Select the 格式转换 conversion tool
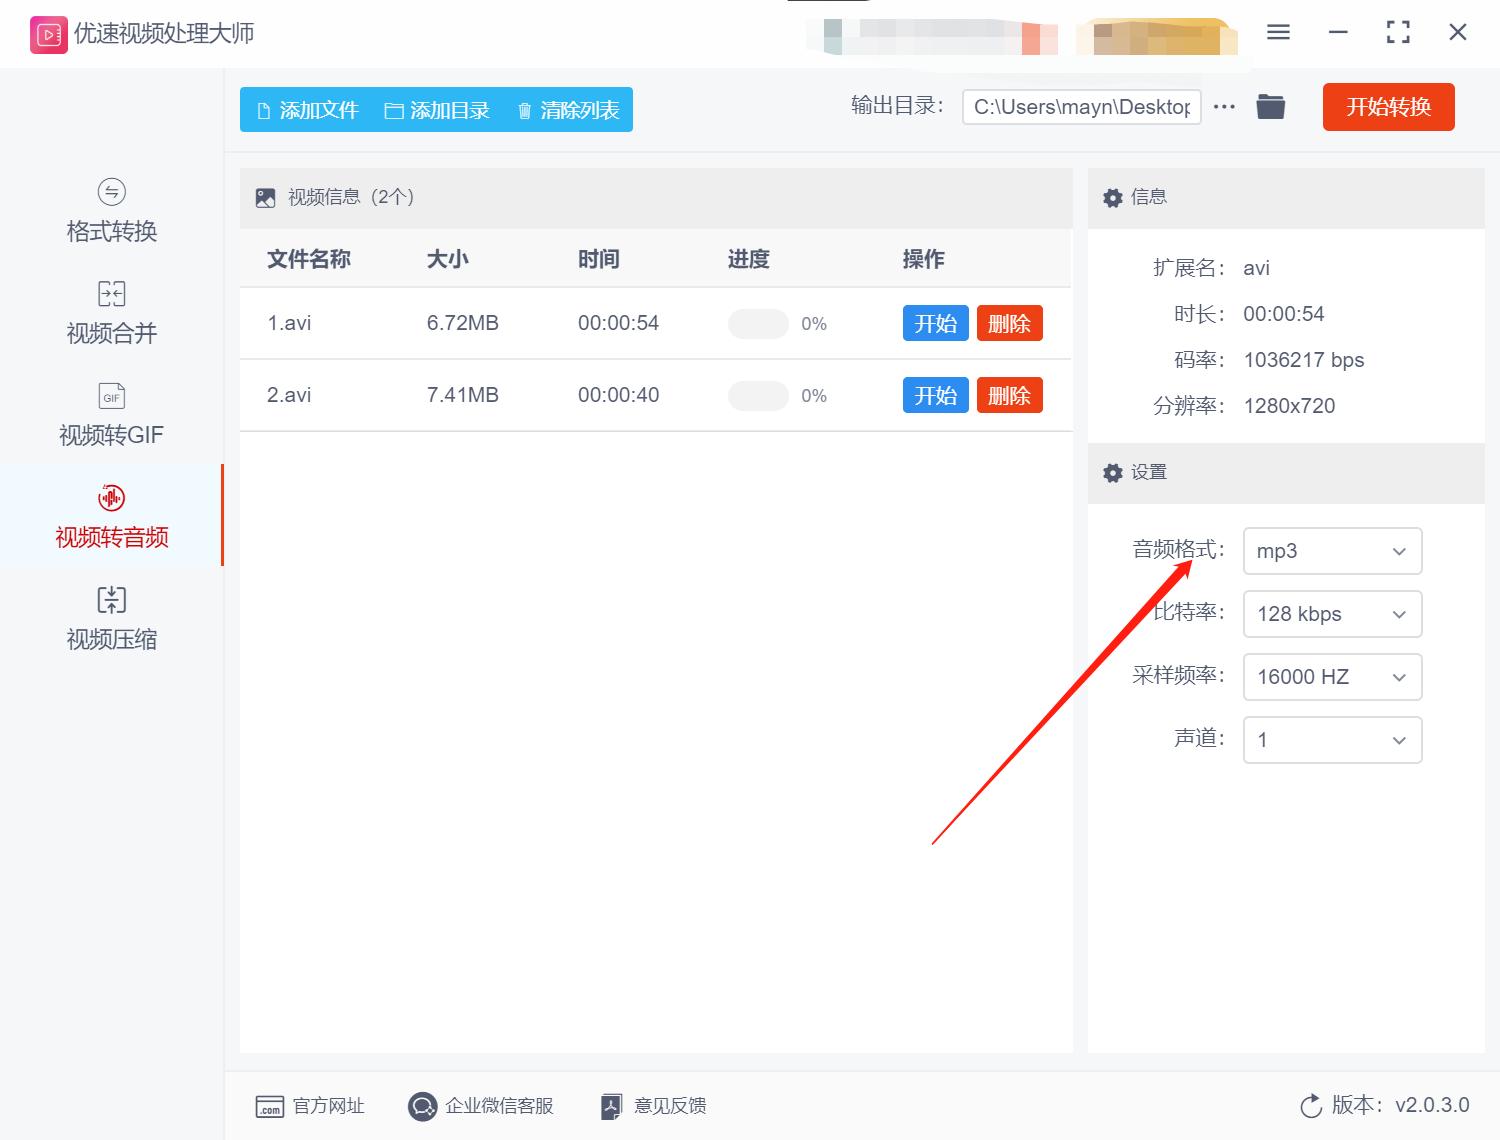 tap(110, 210)
